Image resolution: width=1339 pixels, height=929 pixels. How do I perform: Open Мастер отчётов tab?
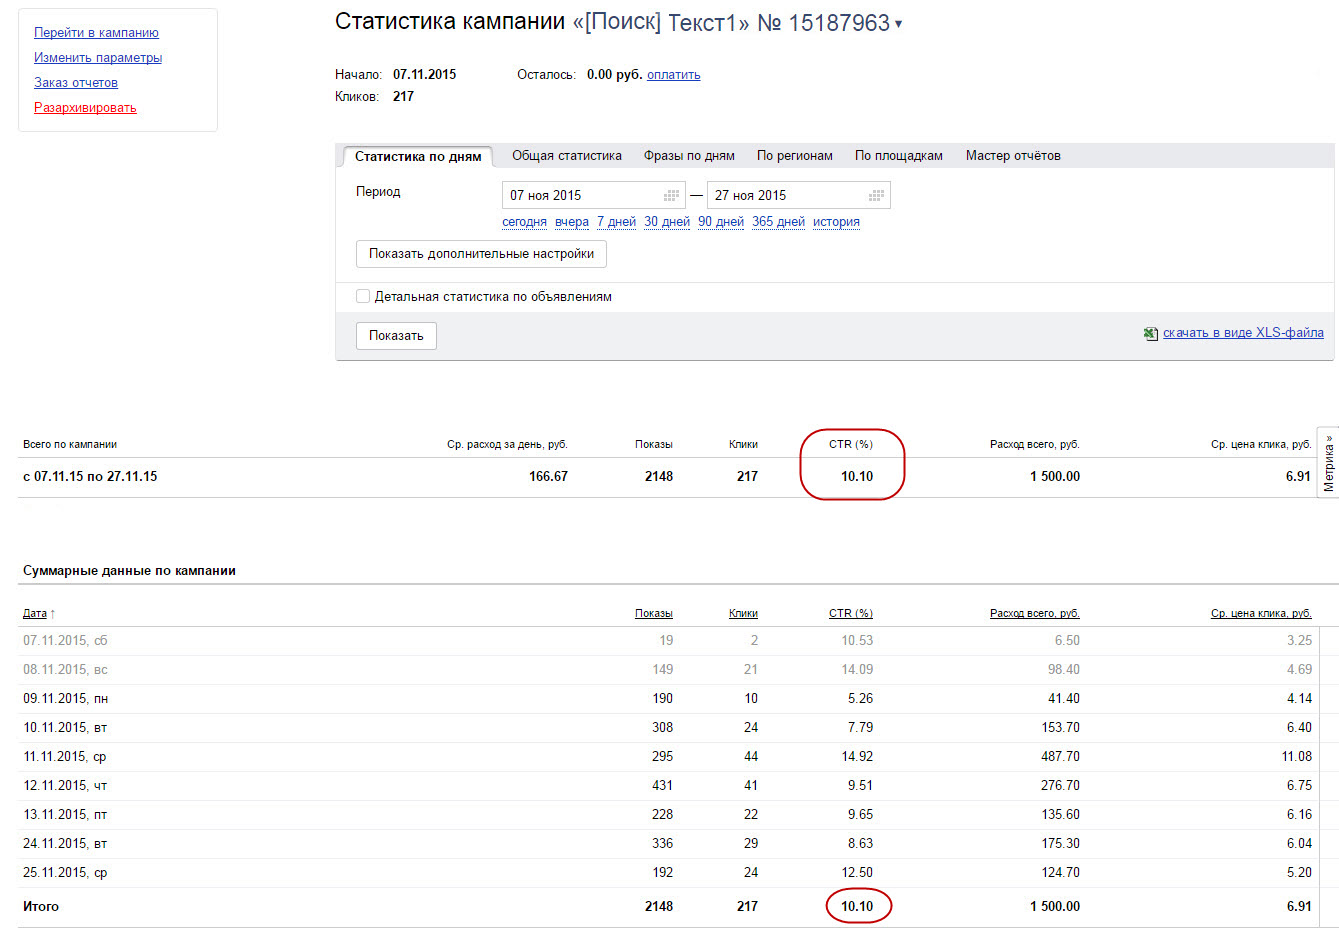pos(1013,156)
